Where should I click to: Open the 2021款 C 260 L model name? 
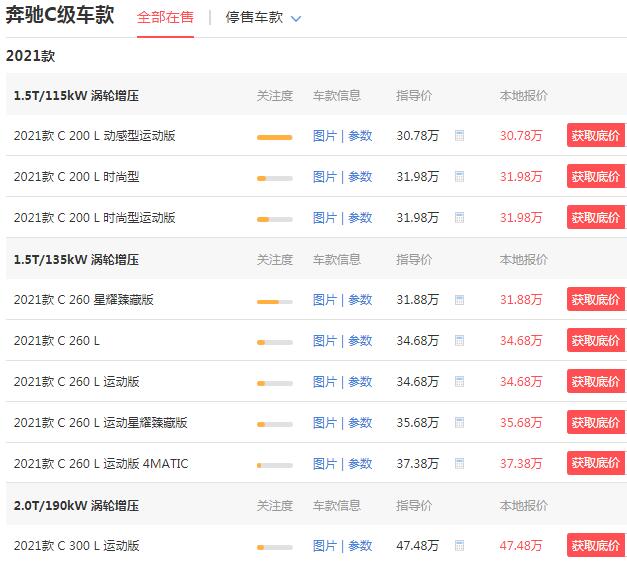pos(57,341)
